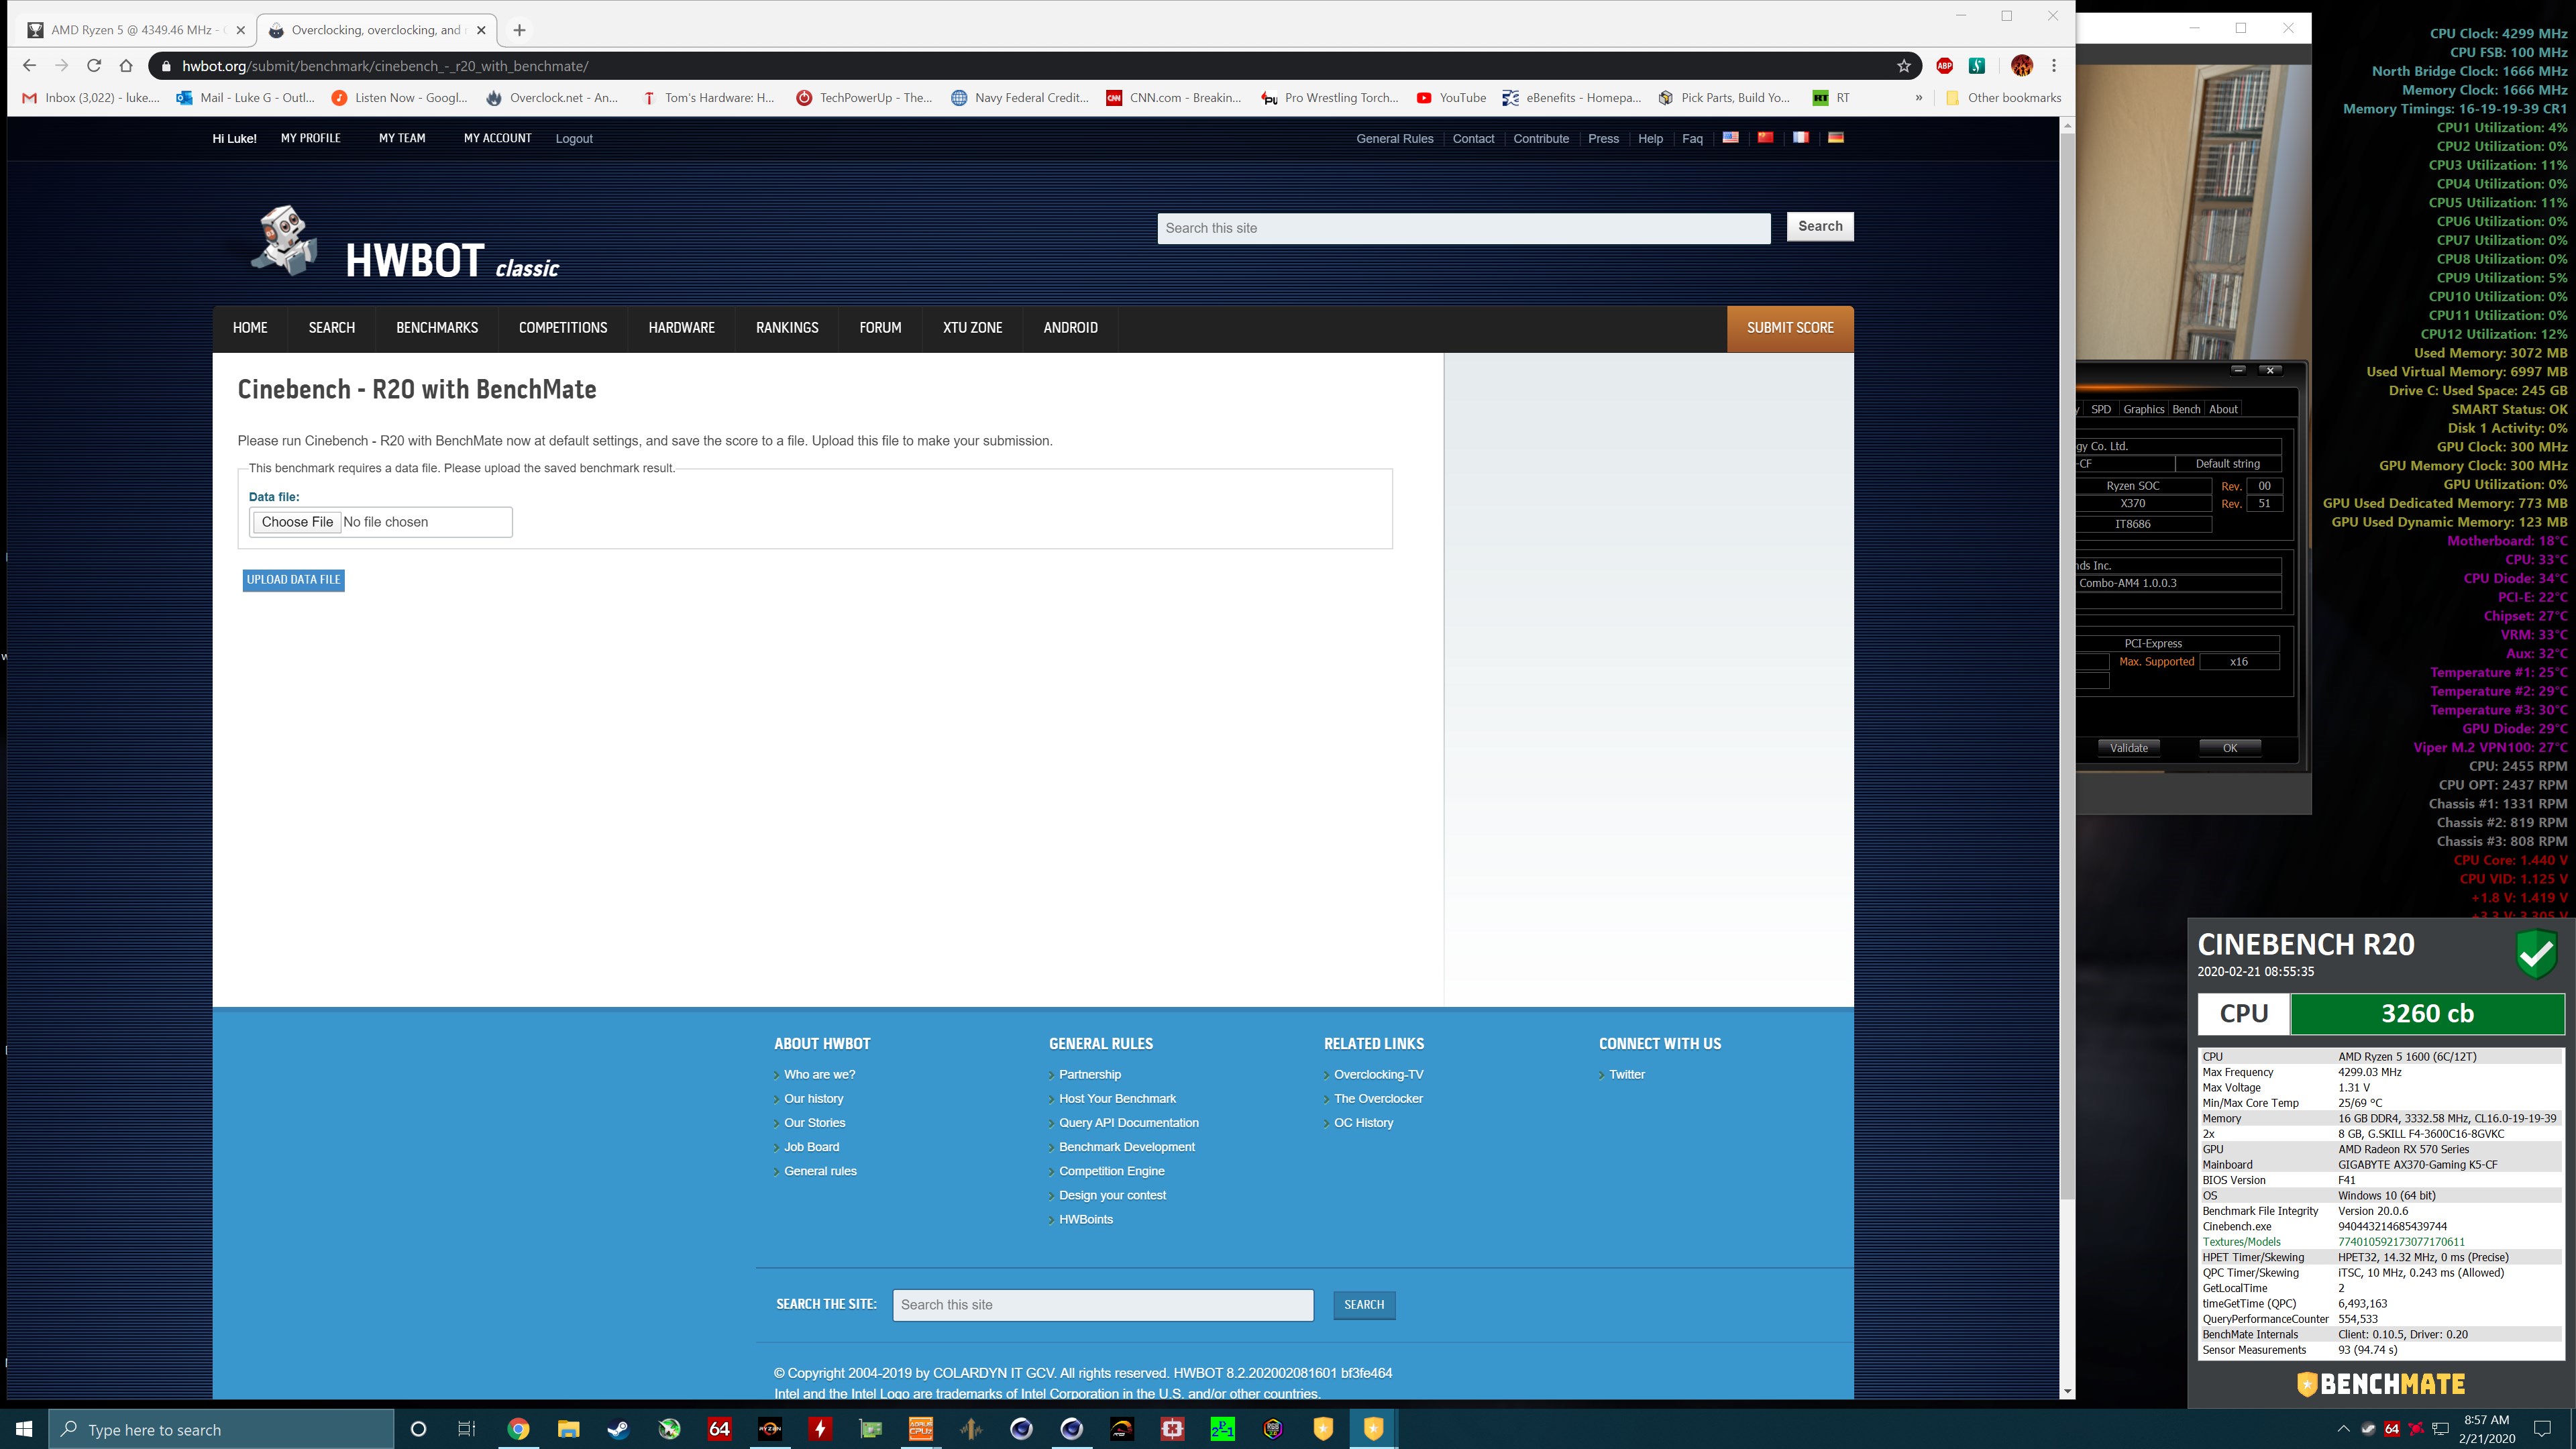The width and height of the screenshot is (2576, 1449).
Task: Focus the header Search this site field
Action: pyautogui.click(x=1464, y=228)
